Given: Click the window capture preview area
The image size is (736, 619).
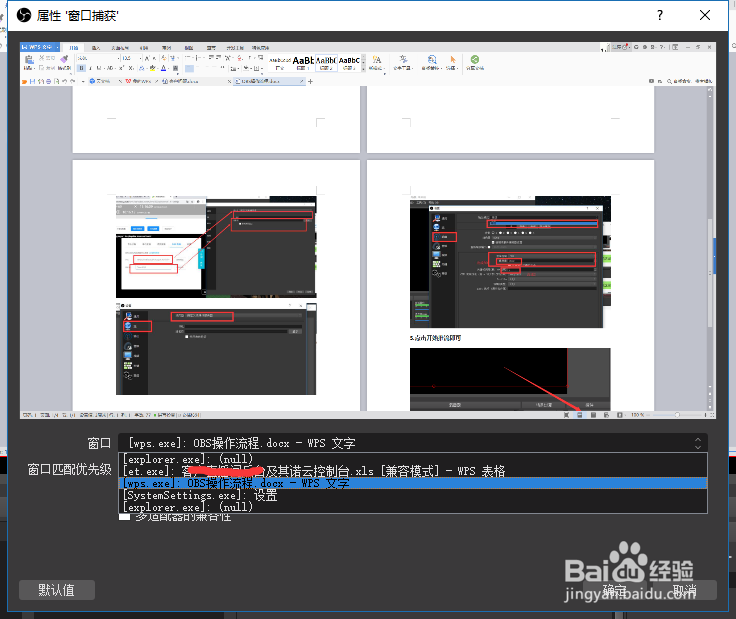Looking at the screenshot, I should coord(368,230).
